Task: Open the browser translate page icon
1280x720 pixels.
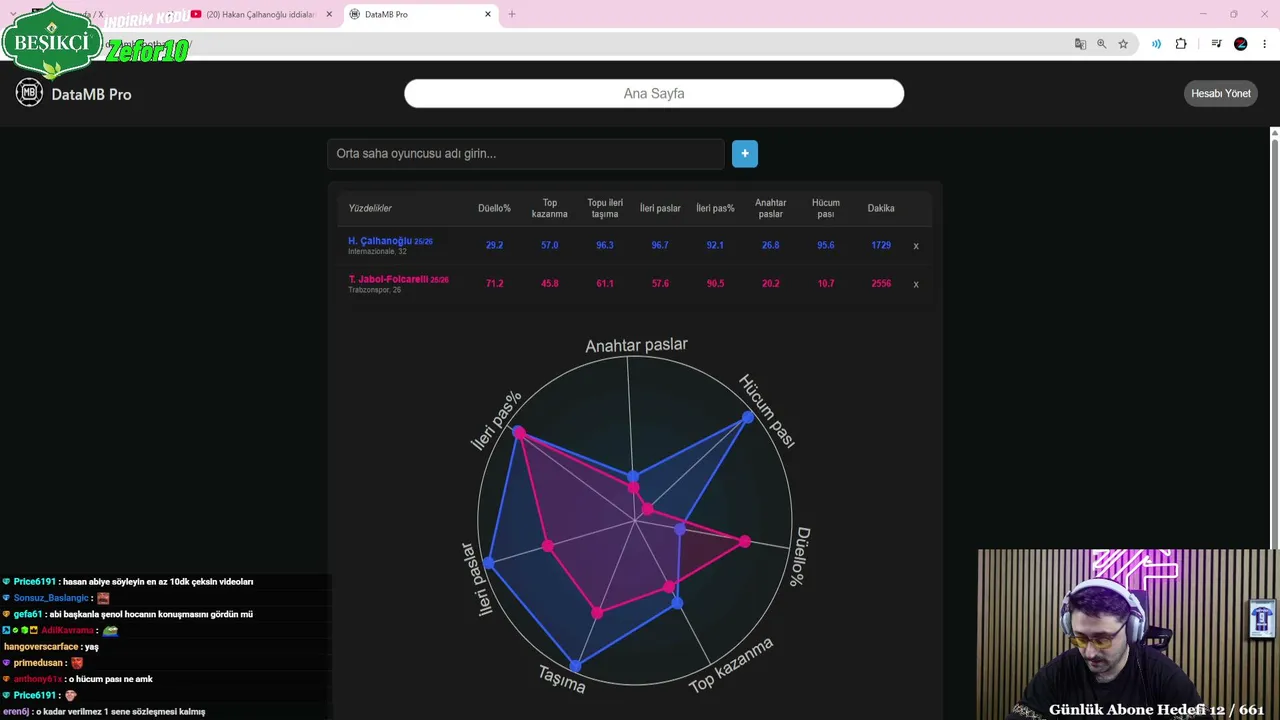Action: (x=1080, y=44)
